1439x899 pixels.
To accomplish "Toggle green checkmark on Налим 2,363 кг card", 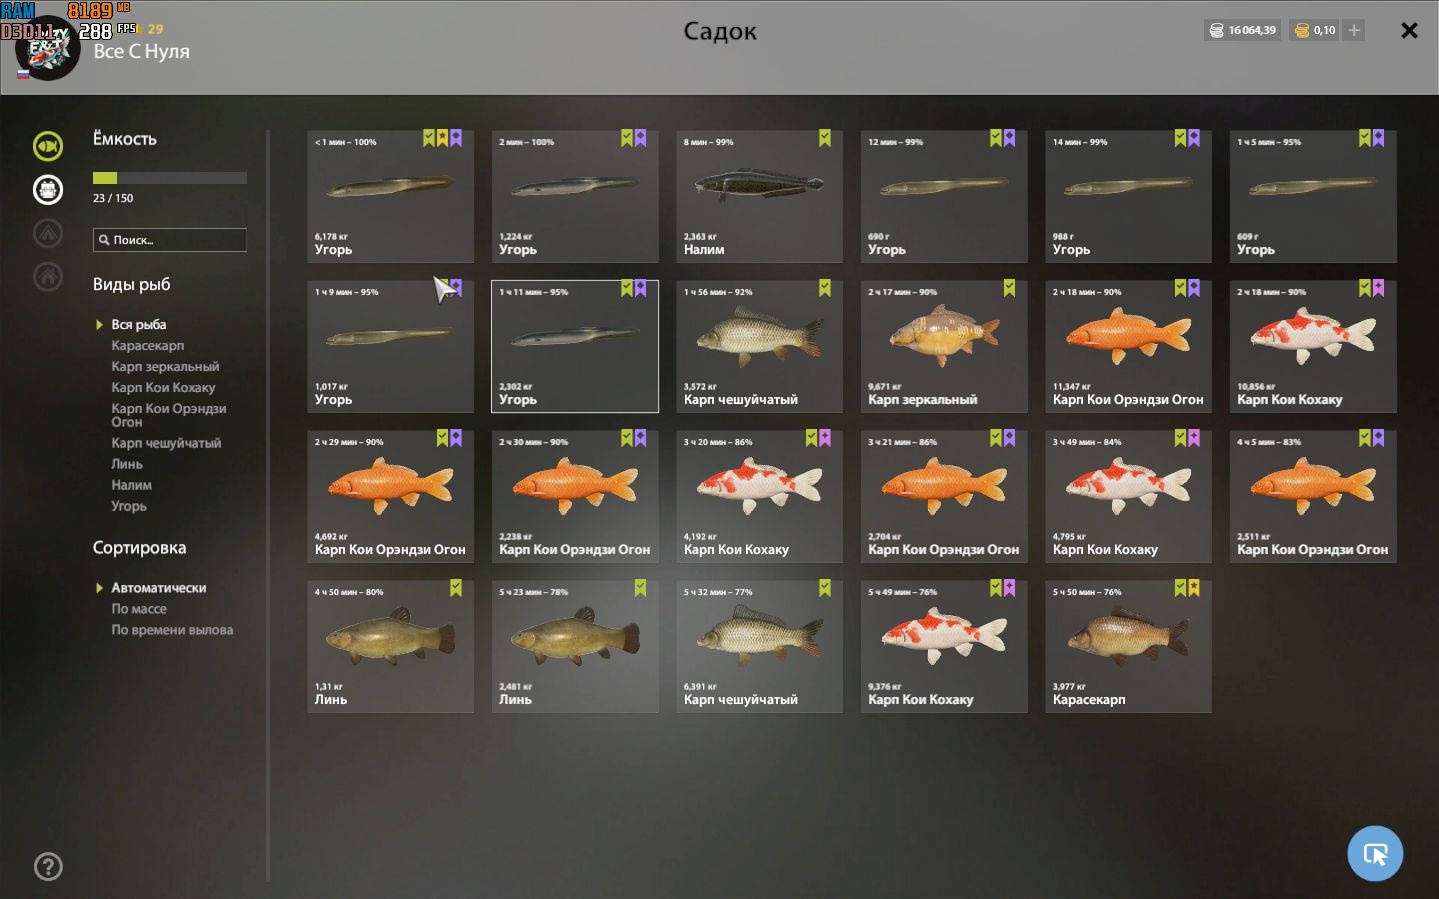I will click(x=825, y=138).
